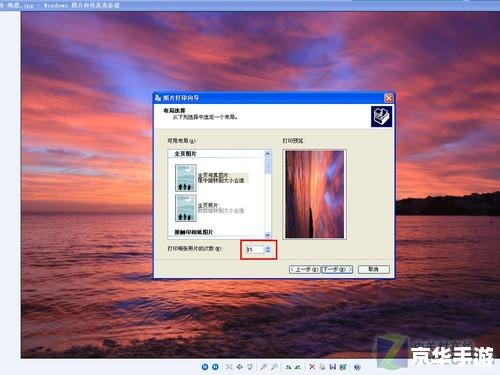
Task: Show image at actual size in viewer
Action: 240,367
